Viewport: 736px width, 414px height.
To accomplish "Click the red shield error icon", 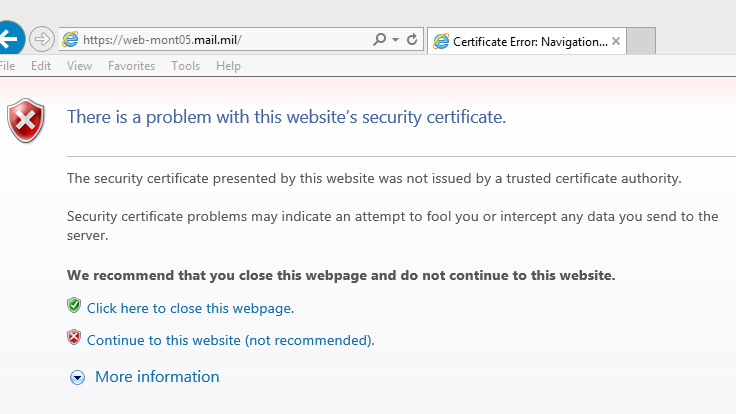I will click(x=25, y=120).
